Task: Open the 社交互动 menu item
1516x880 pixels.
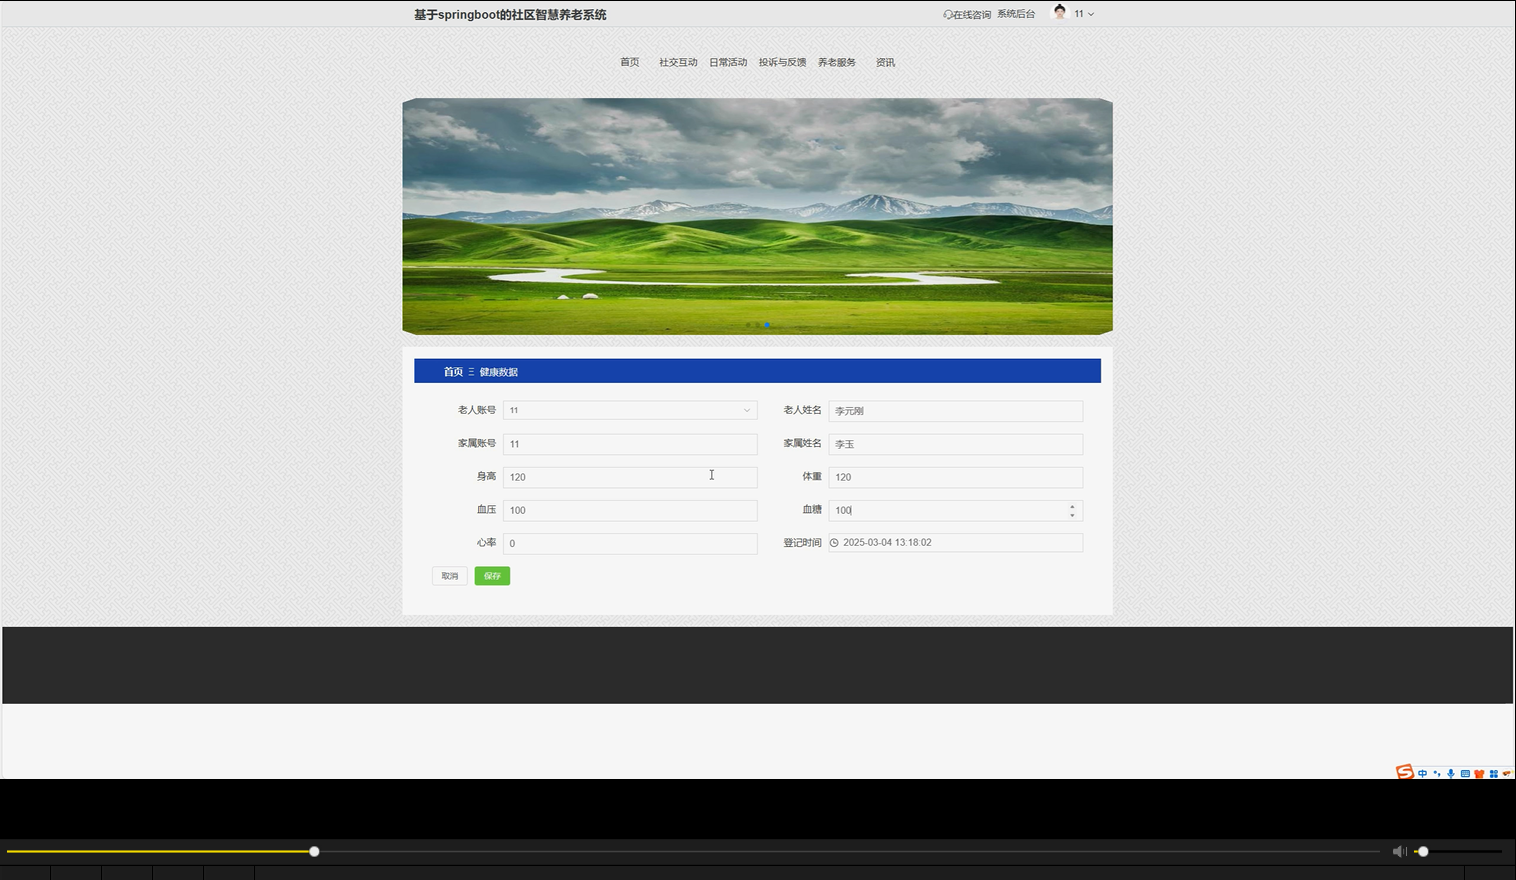Action: (678, 62)
